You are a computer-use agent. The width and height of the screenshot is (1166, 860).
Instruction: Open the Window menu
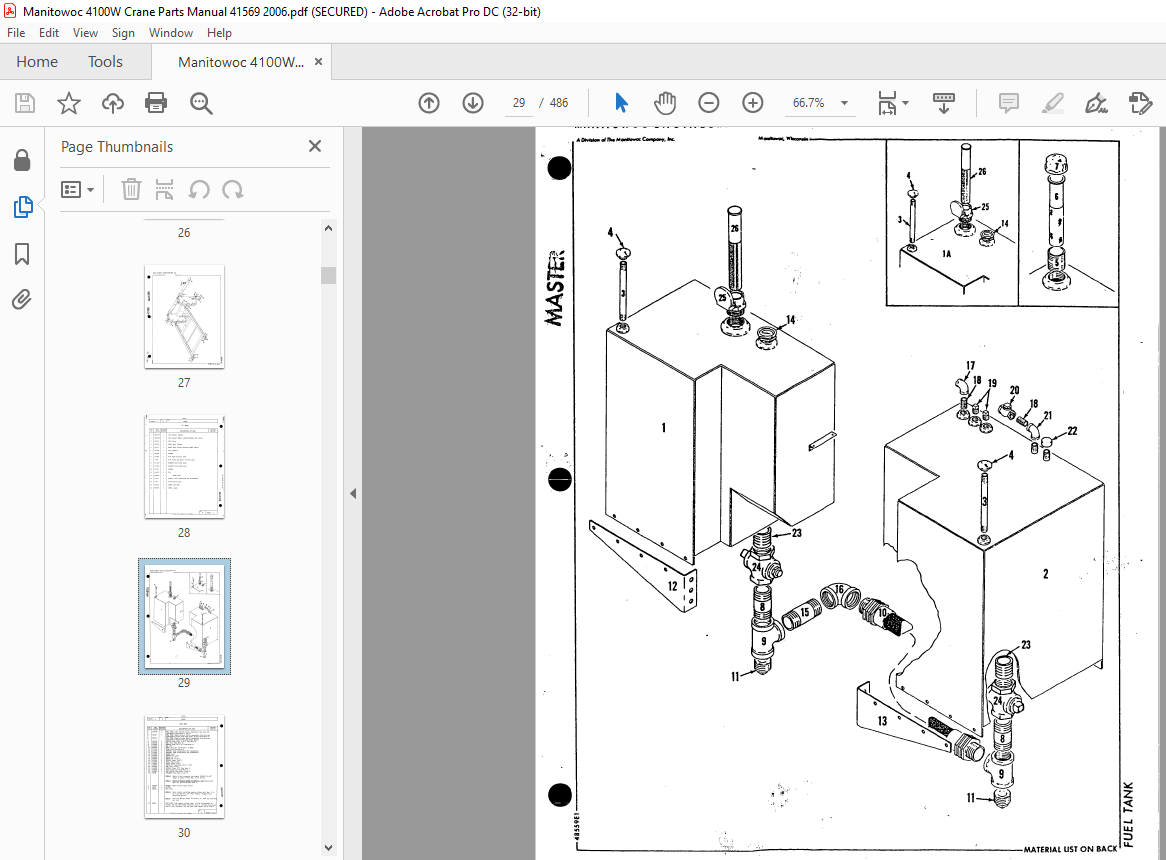click(x=171, y=33)
